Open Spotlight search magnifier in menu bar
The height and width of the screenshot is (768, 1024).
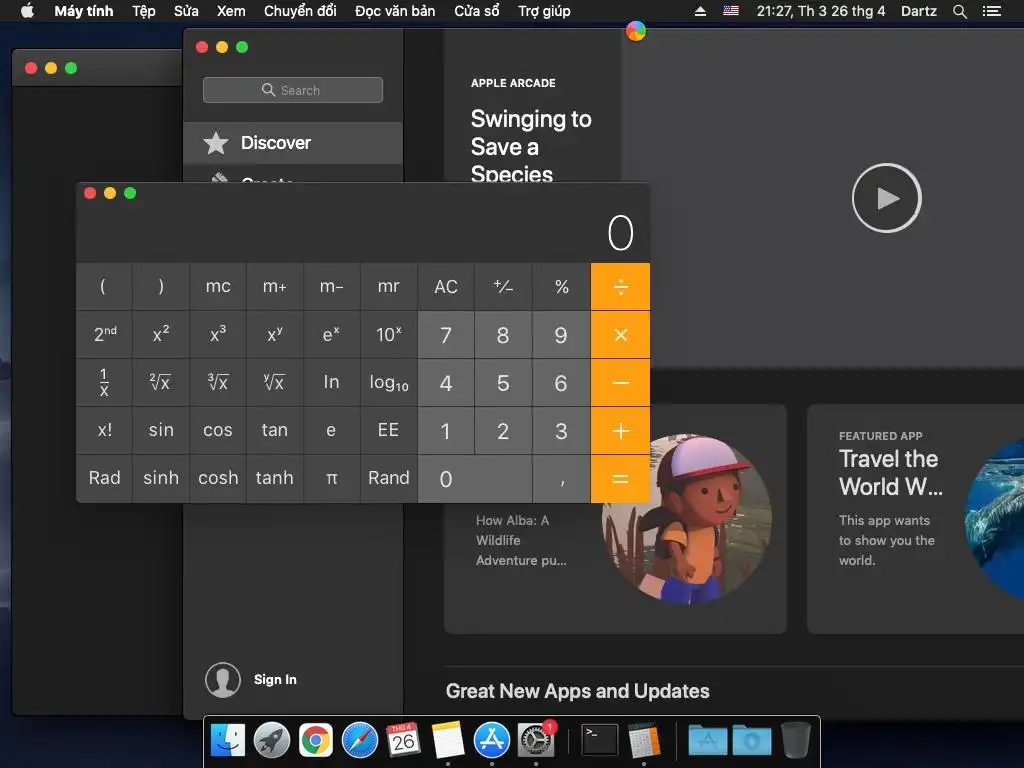click(x=959, y=11)
